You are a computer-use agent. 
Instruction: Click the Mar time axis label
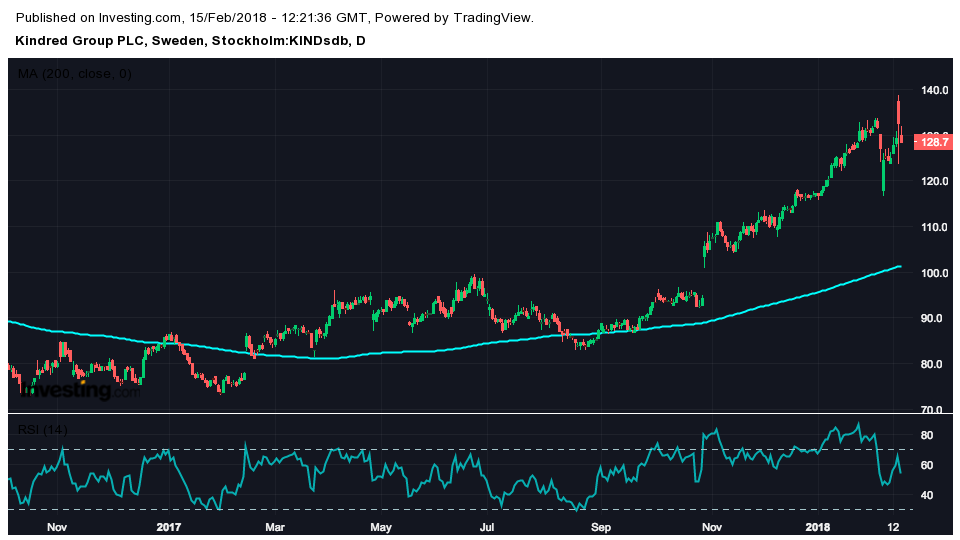[x=275, y=527]
